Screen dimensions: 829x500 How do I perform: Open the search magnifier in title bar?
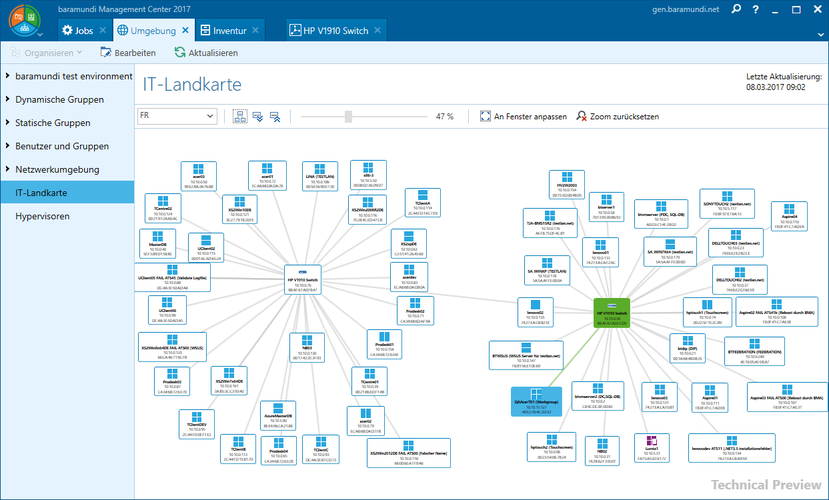coord(736,9)
